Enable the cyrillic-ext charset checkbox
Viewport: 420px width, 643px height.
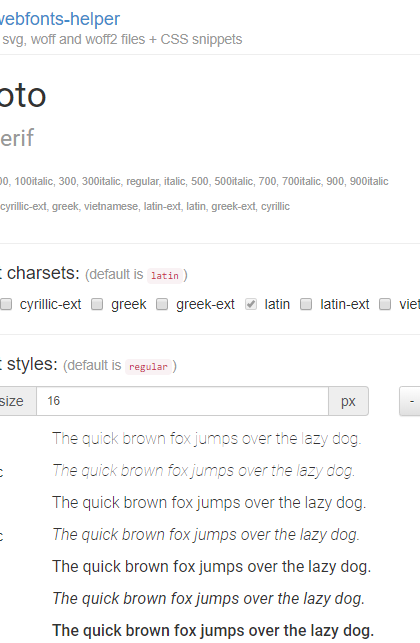click(6, 304)
